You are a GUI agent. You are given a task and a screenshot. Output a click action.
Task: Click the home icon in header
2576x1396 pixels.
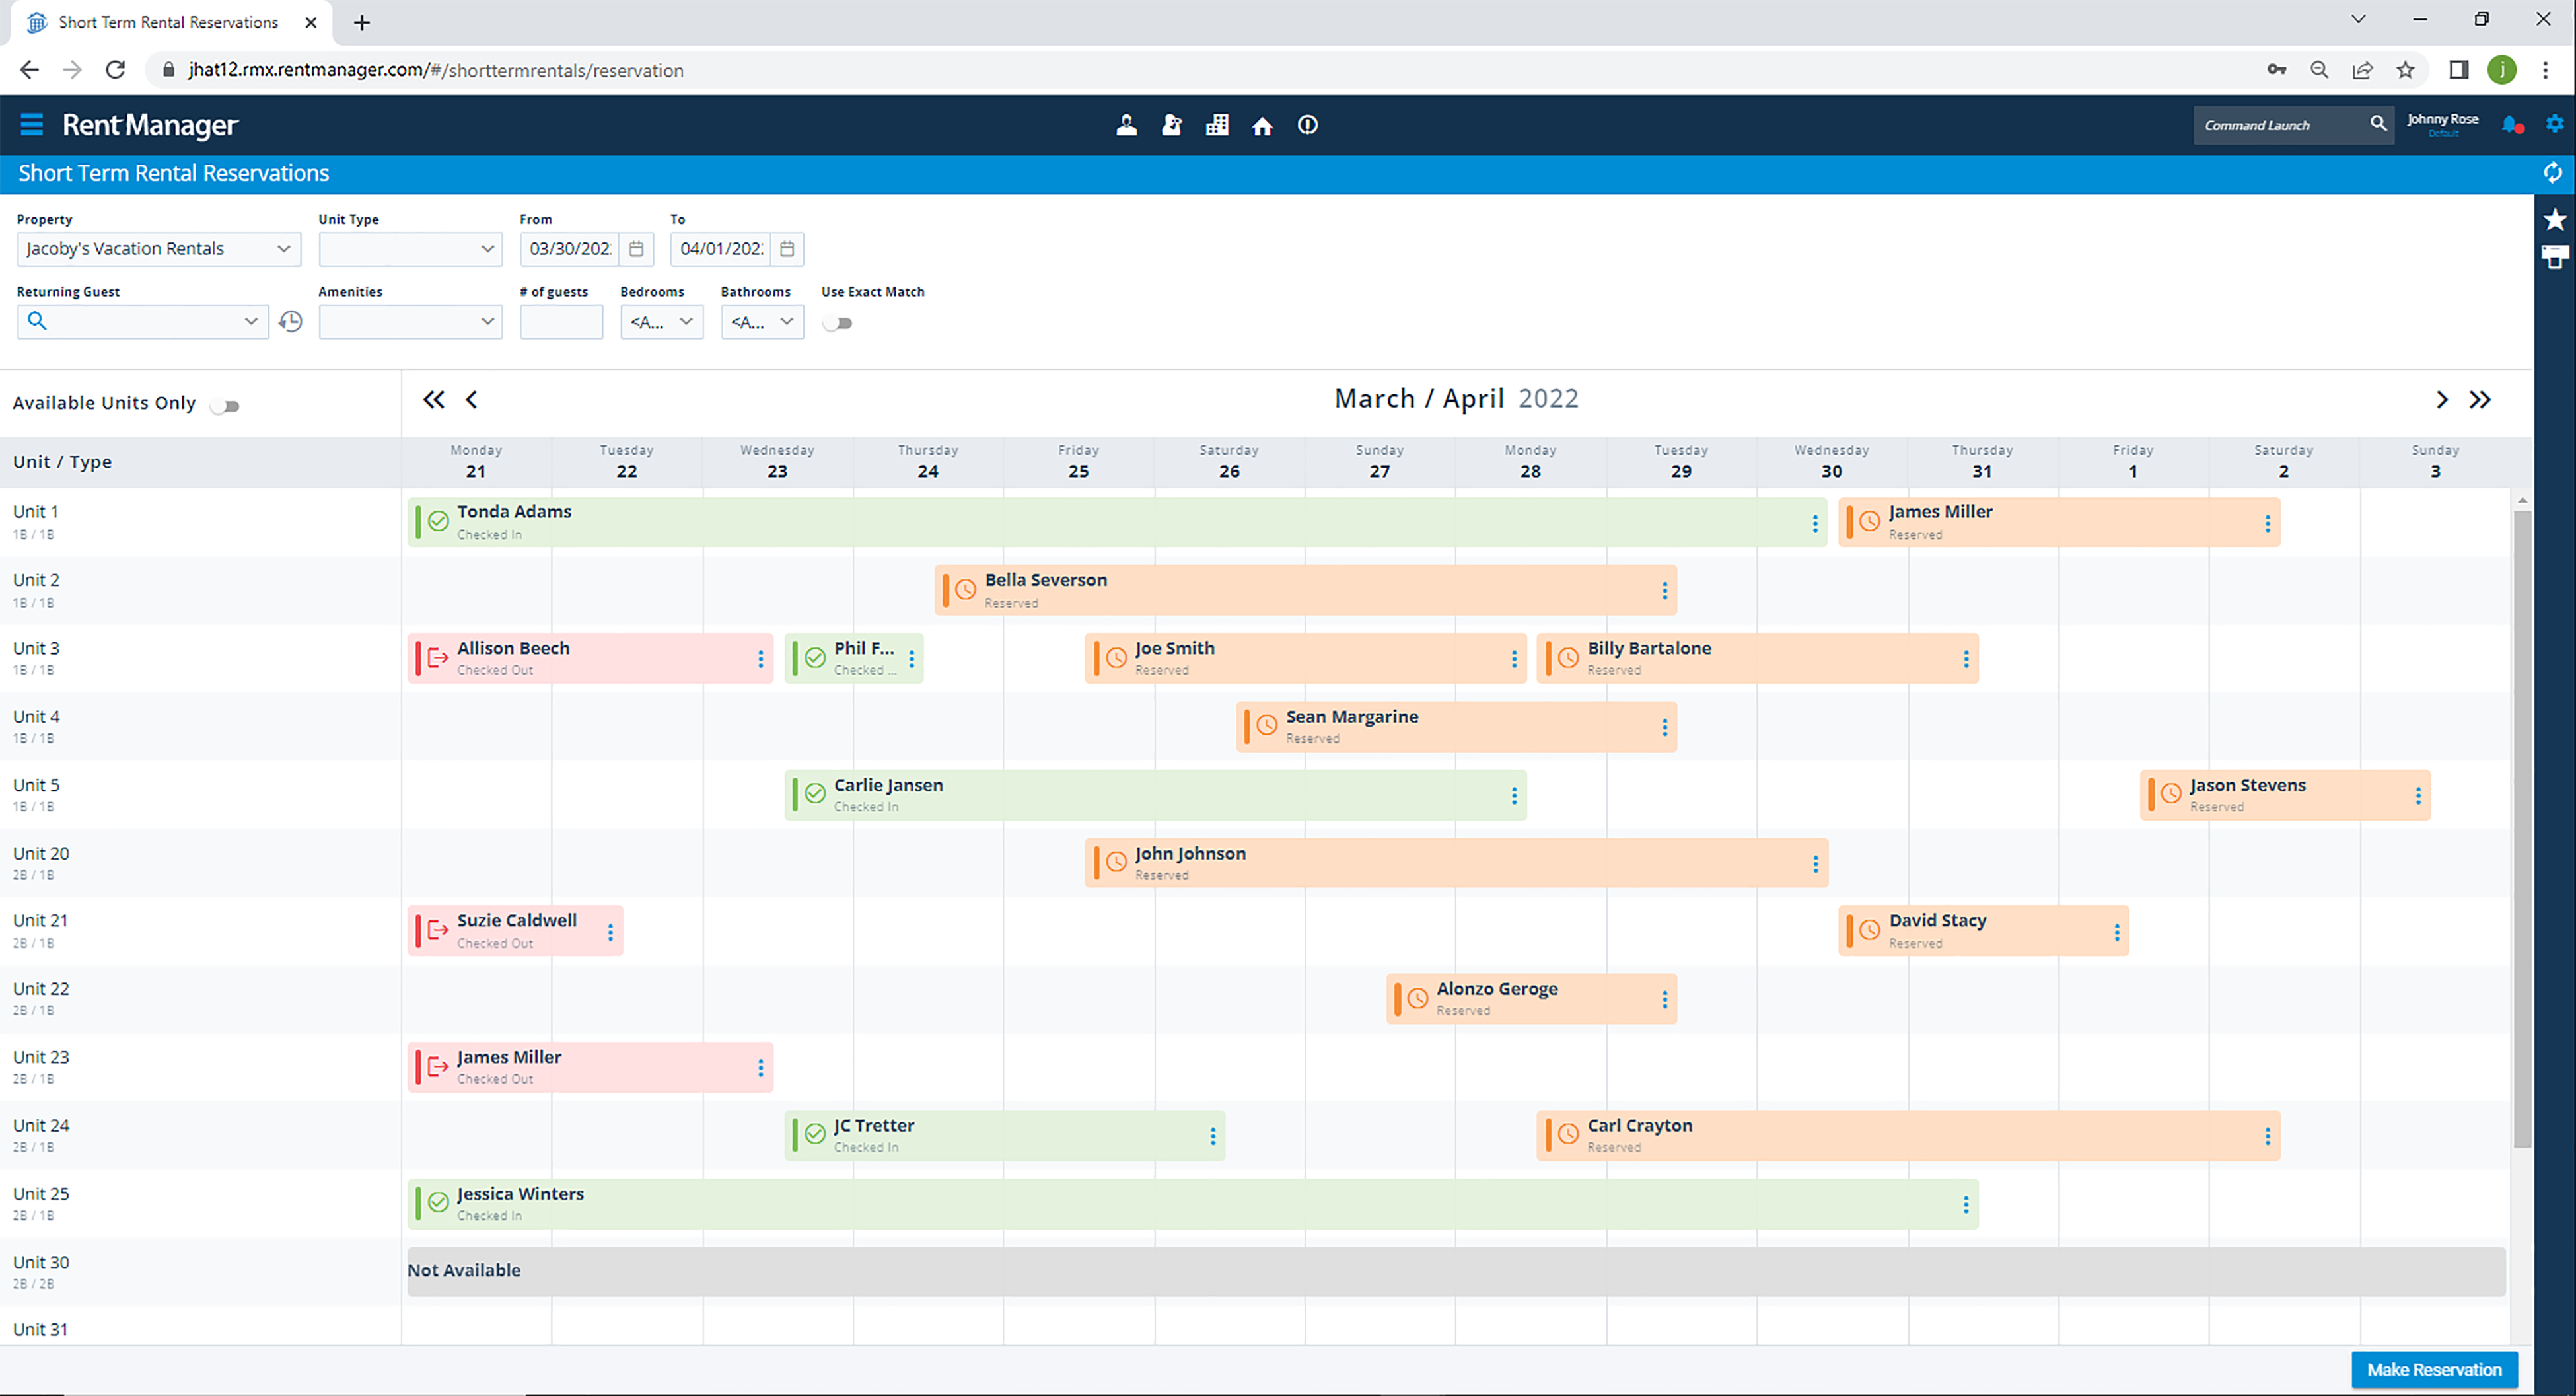(1262, 126)
